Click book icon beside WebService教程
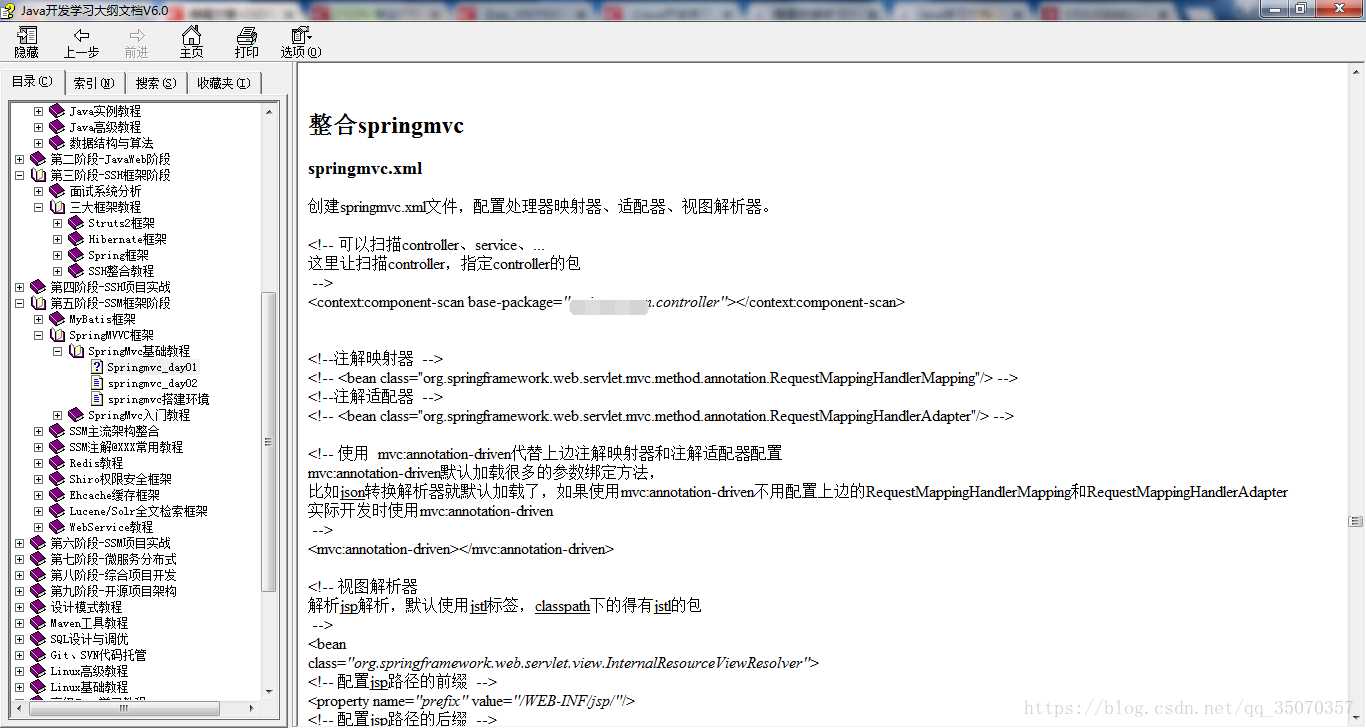Image resolution: width=1366 pixels, height=728 pixels. (x=57, y=527)
